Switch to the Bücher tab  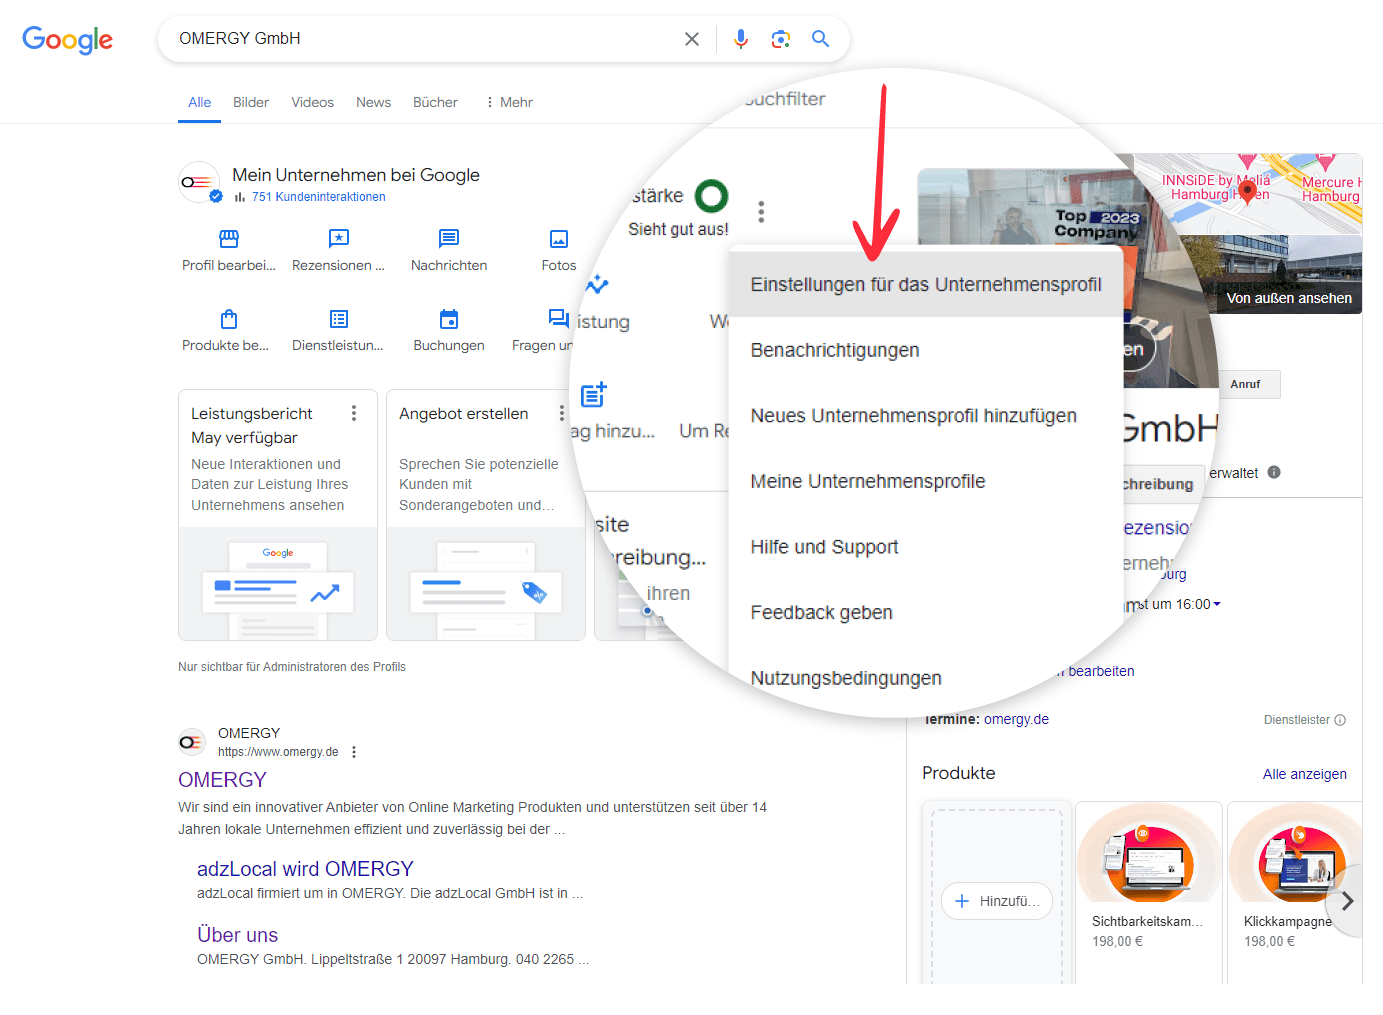(x=435, y=102)
